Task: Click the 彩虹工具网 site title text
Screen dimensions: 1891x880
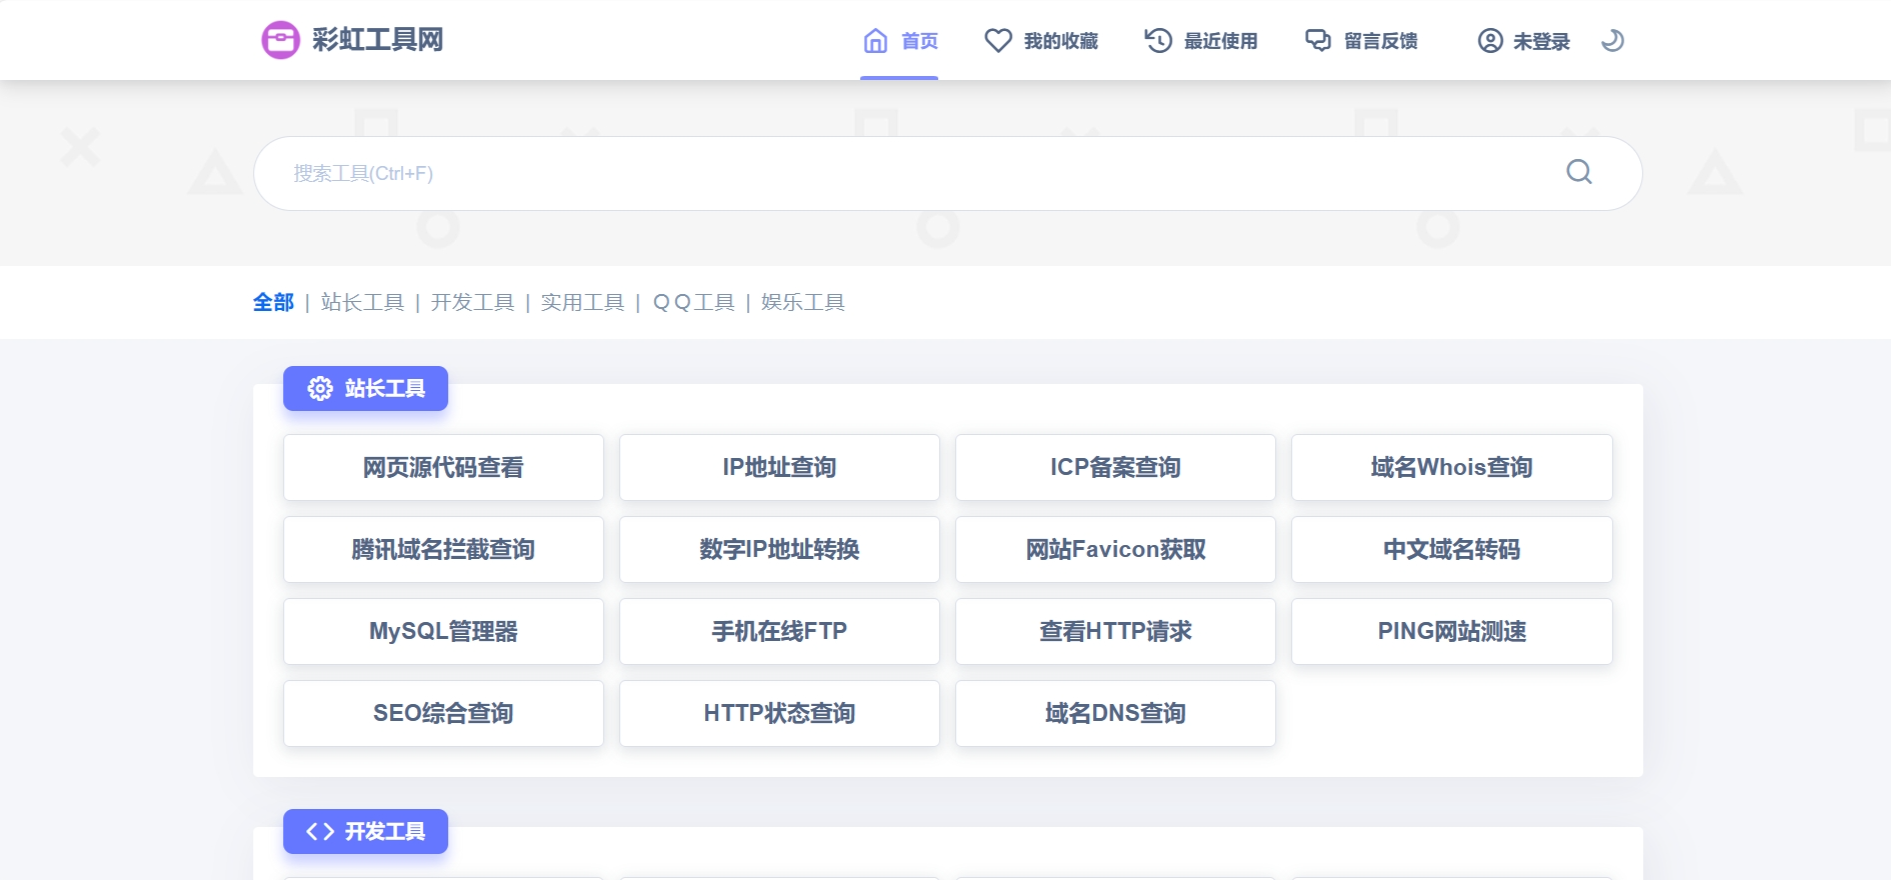Action: click(x=377, y=40)
